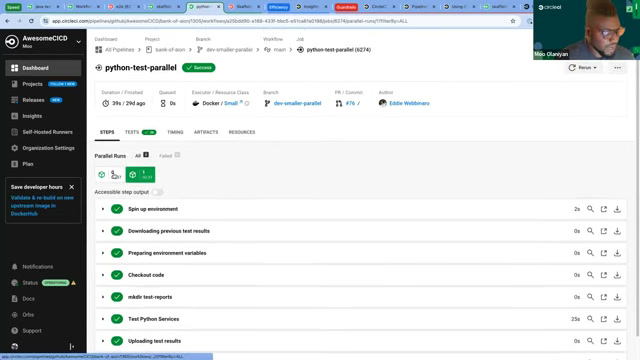Open Preparing environment variables output in new tab
The height and width of the screenshot is (360, 640).
point(604,253)
